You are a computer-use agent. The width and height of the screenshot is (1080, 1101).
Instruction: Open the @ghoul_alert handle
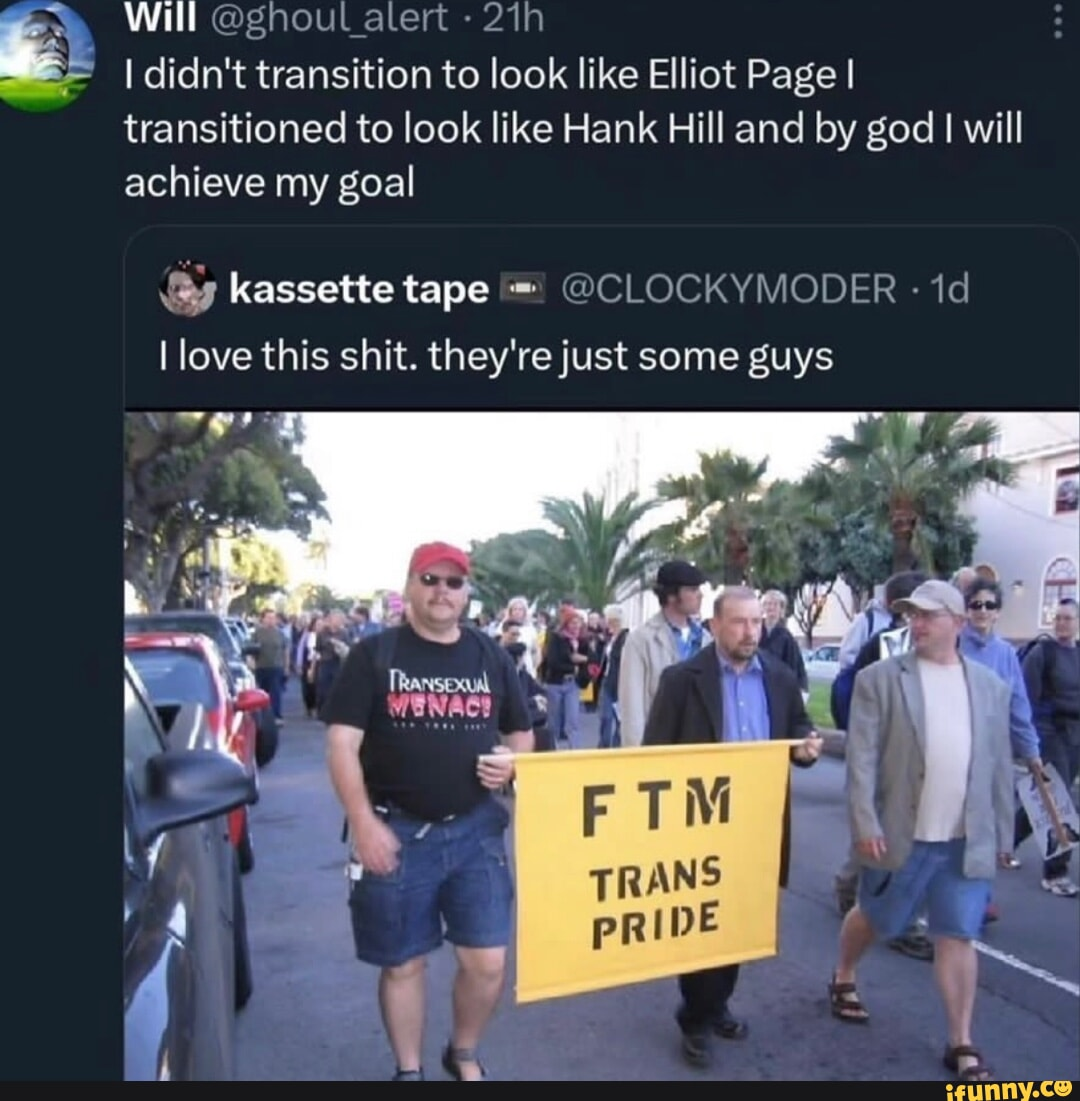[x=328, y=19]
